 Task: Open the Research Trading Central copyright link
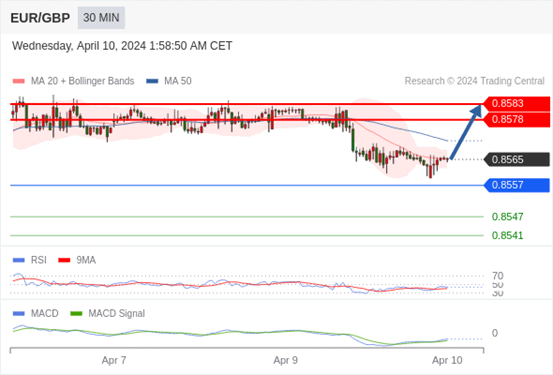(474, 81)
